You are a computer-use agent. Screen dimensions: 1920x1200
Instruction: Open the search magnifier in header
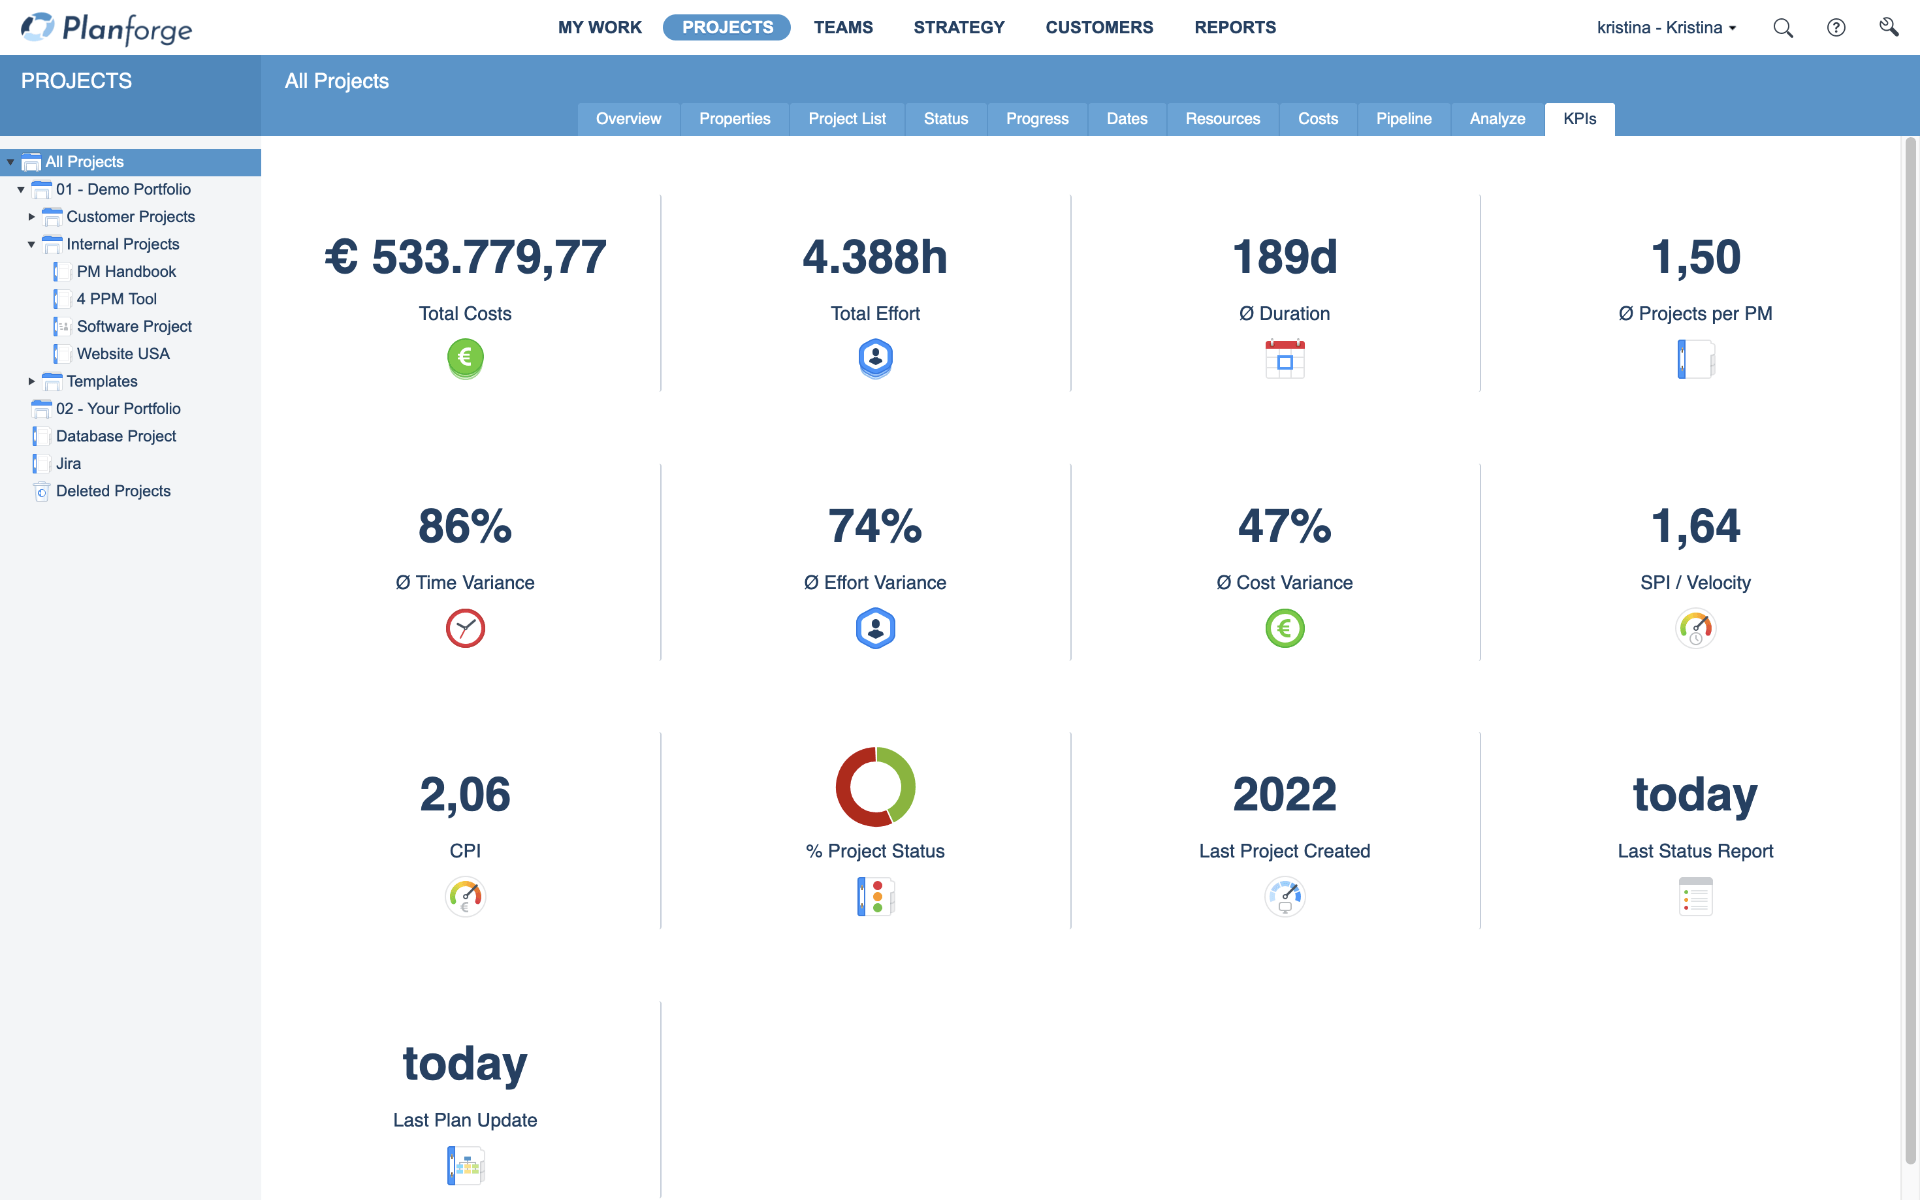coord(1783,28)
